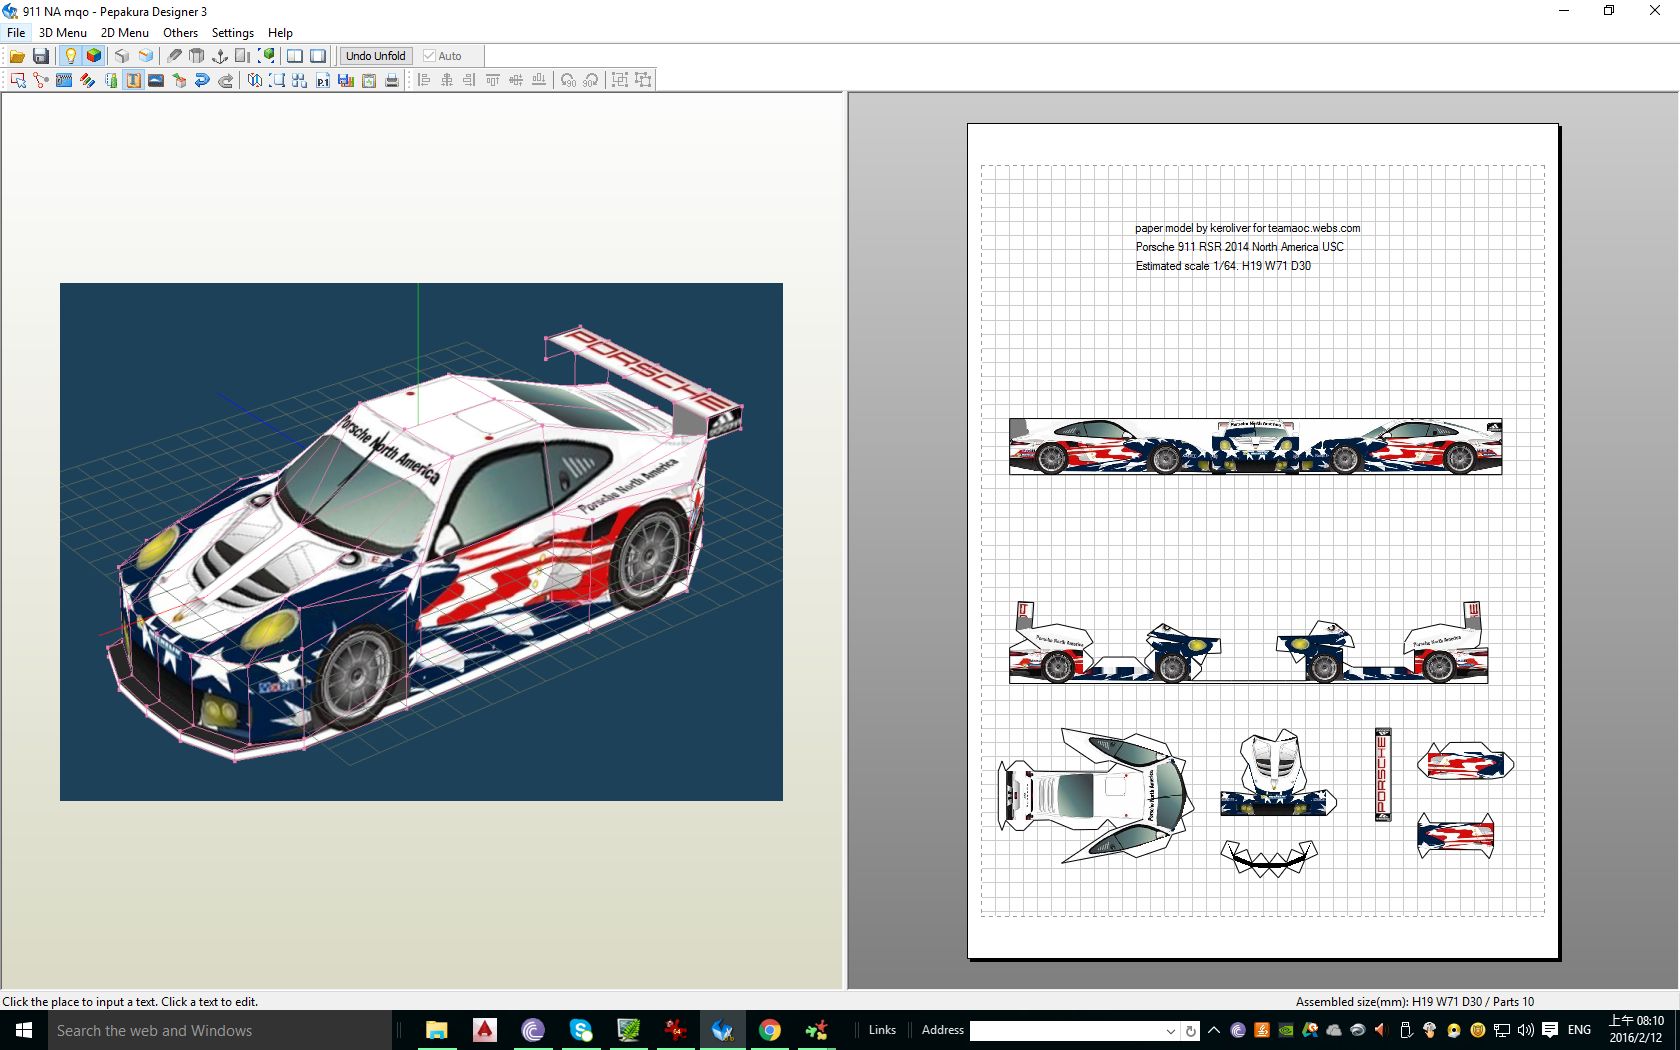Click the blue undo arrow icon
This screenshot has width=1680, height=1050.
[202, 80]
